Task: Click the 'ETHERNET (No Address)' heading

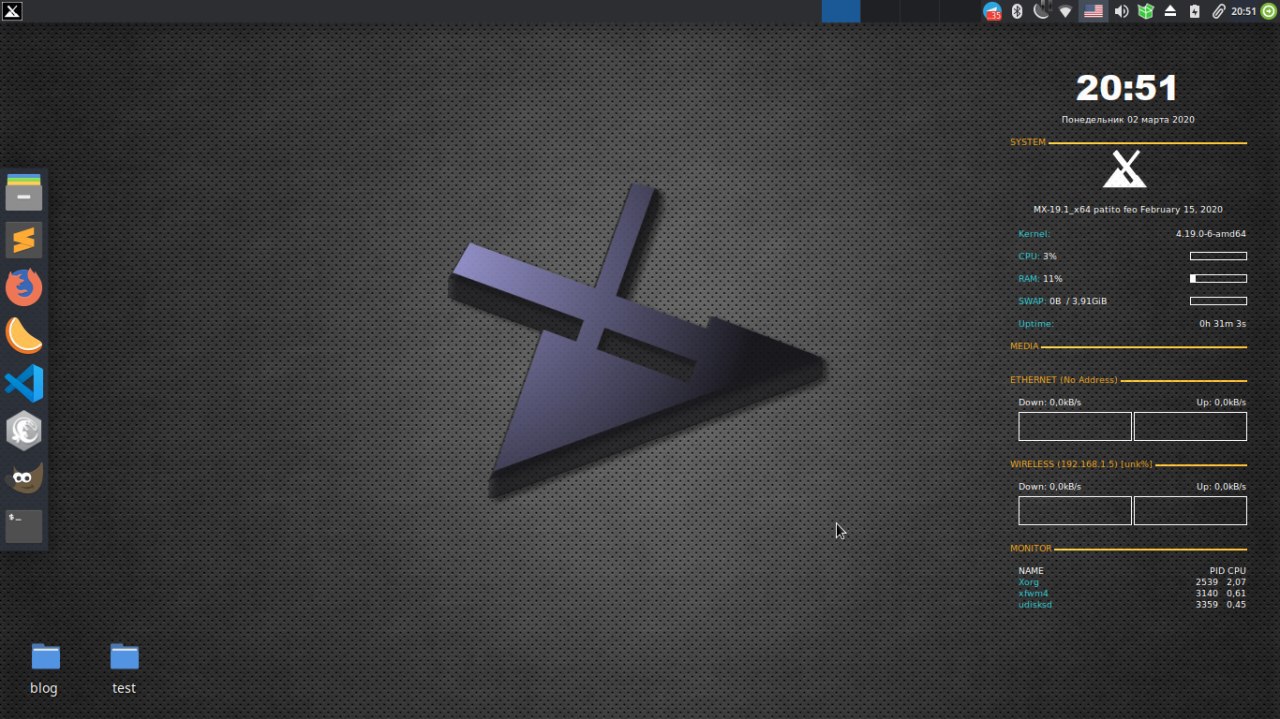Action: (x=1064, y=380)
